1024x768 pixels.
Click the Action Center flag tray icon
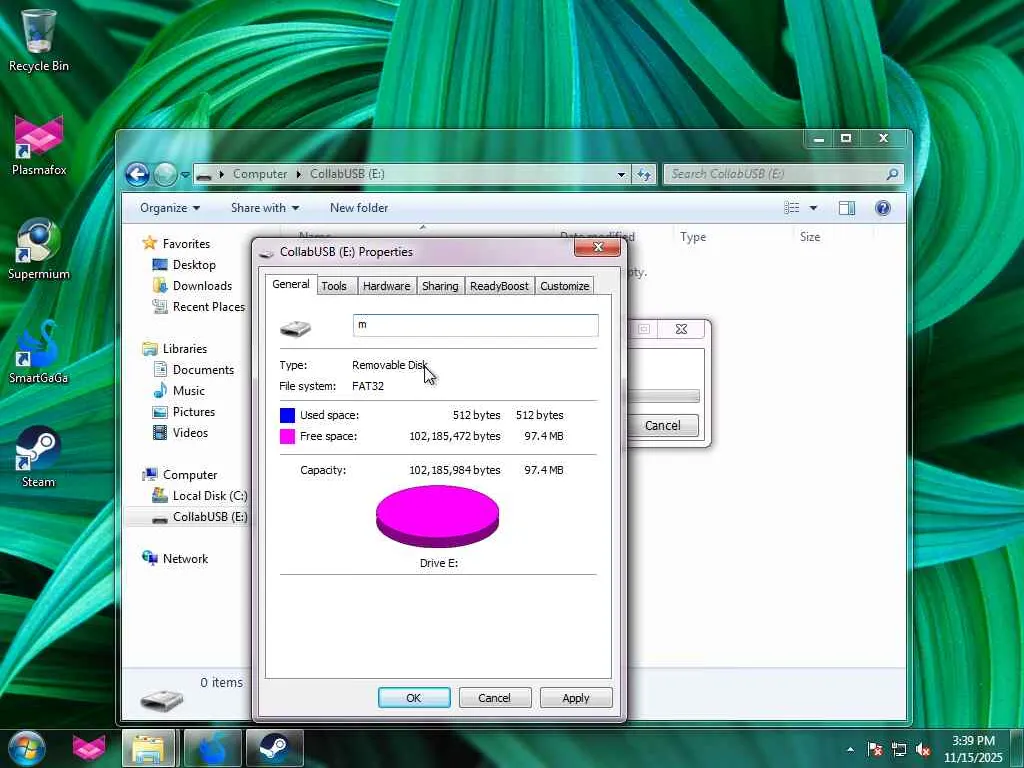coord(875,750)
